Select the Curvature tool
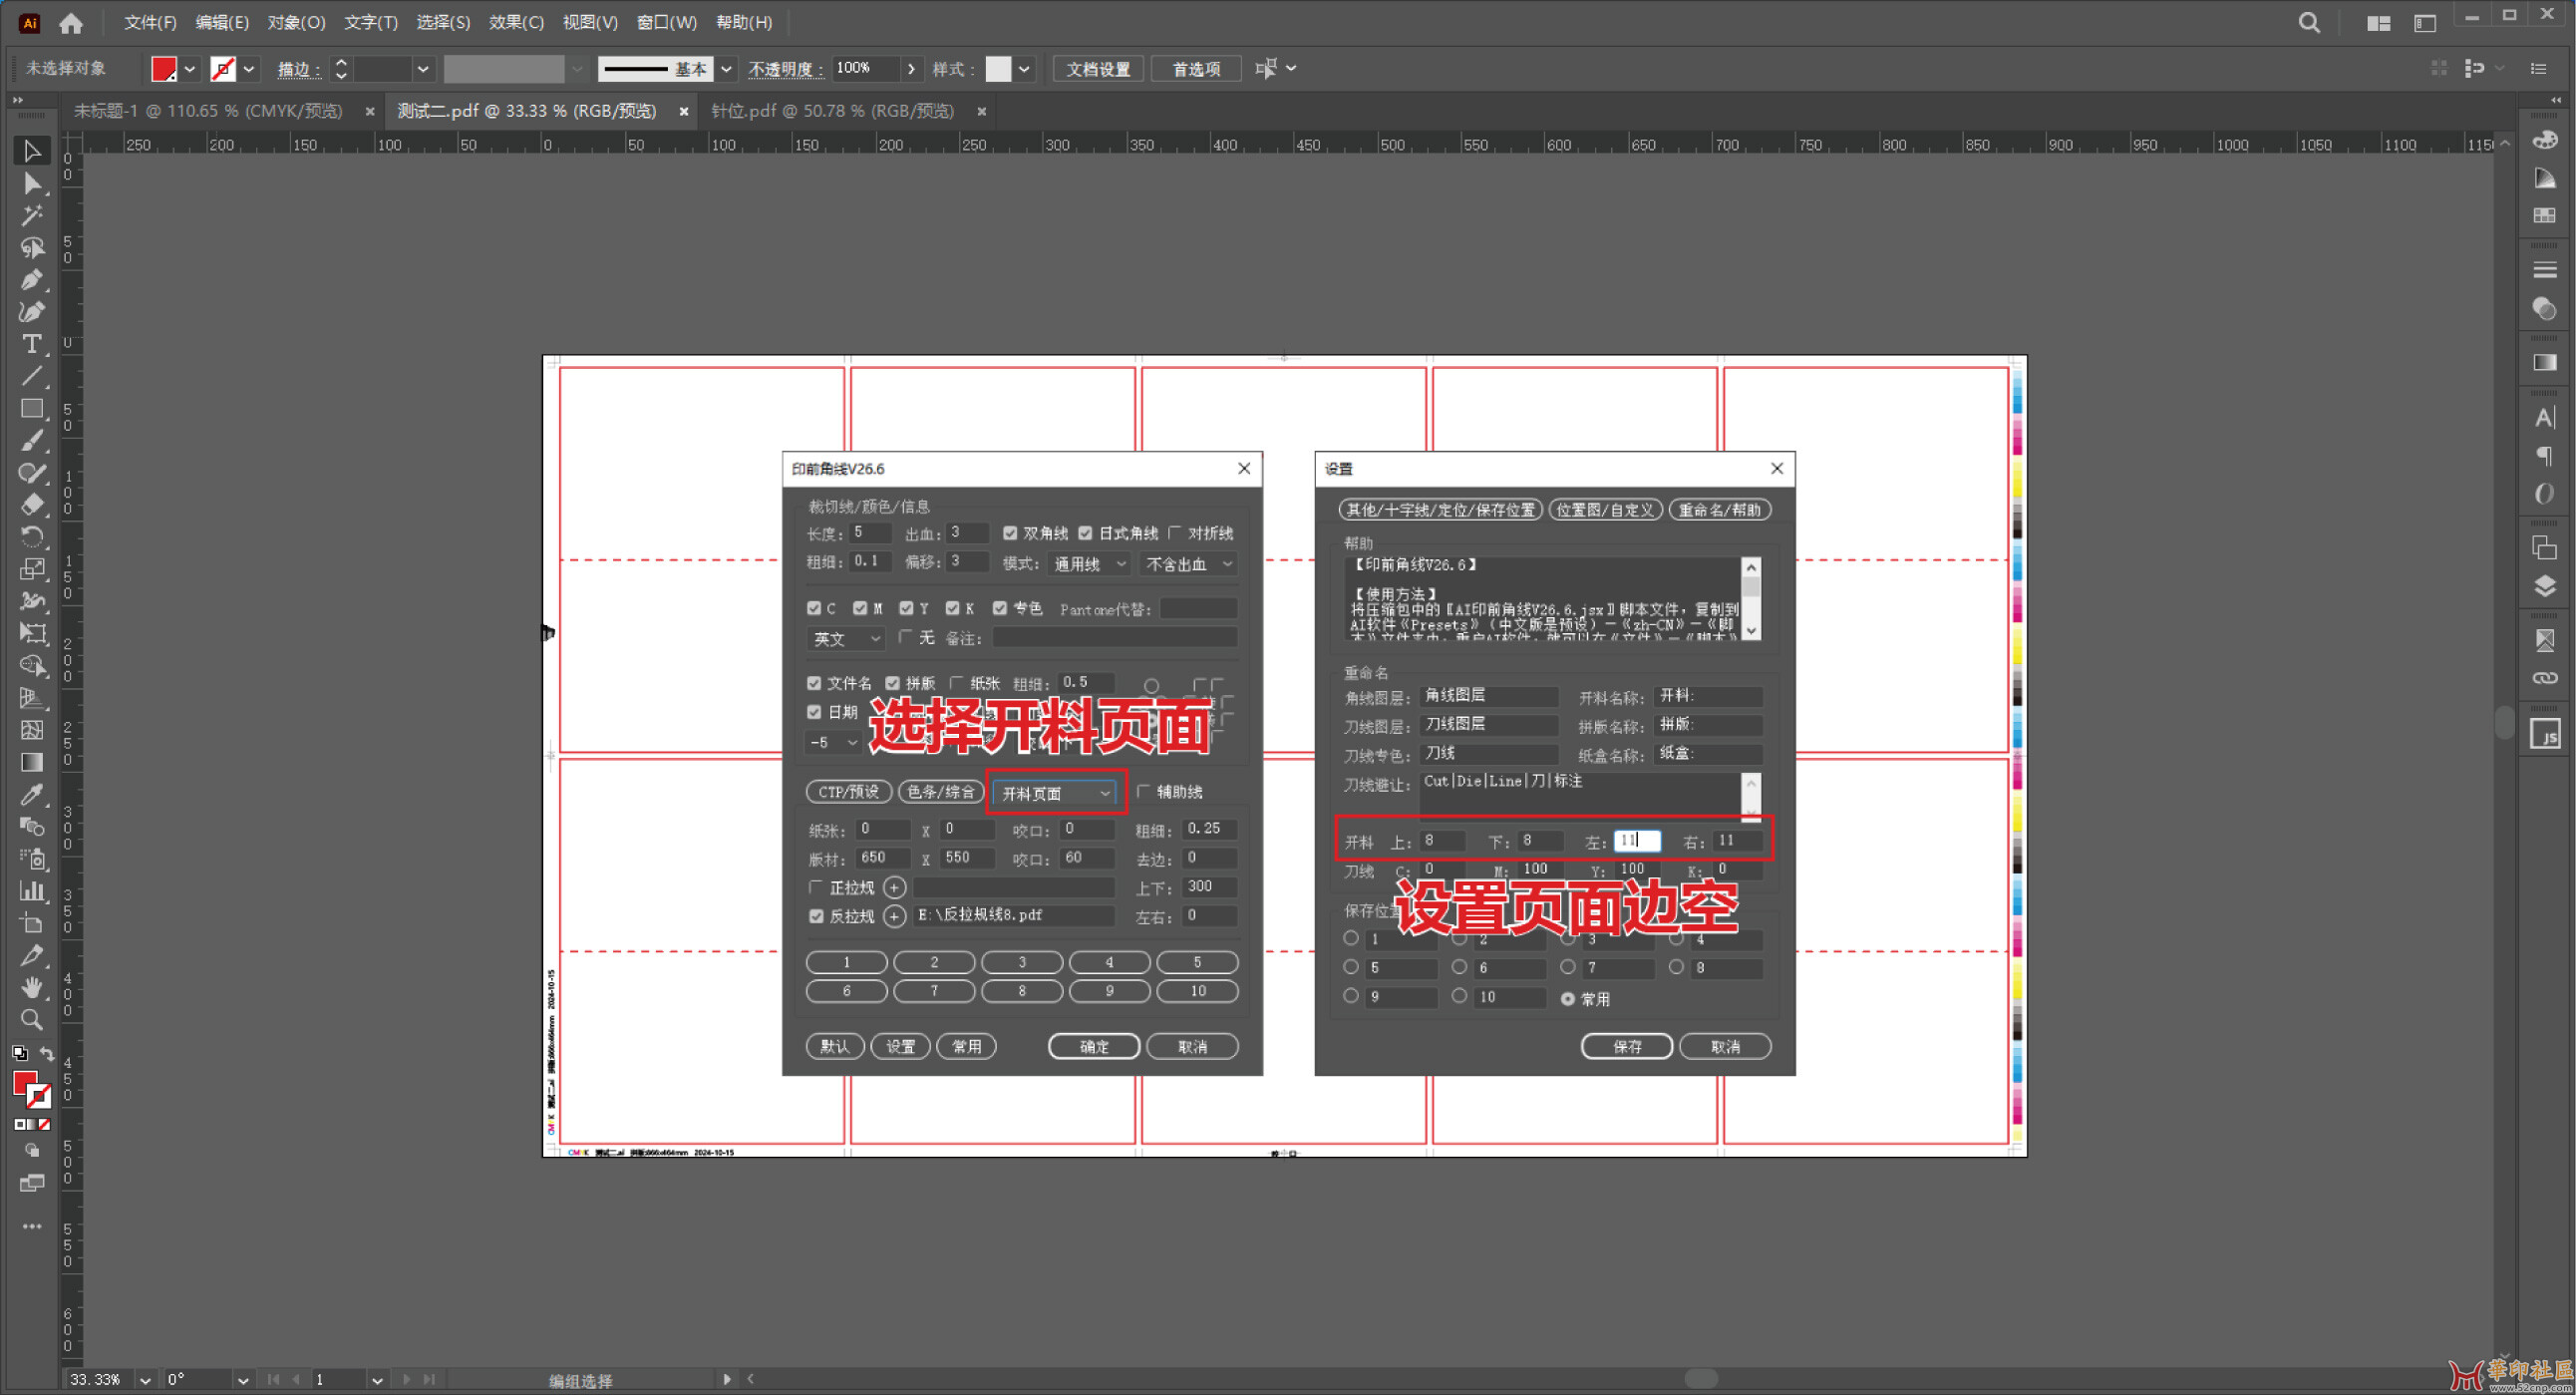2576x1395 pixels. click(31, 312)
